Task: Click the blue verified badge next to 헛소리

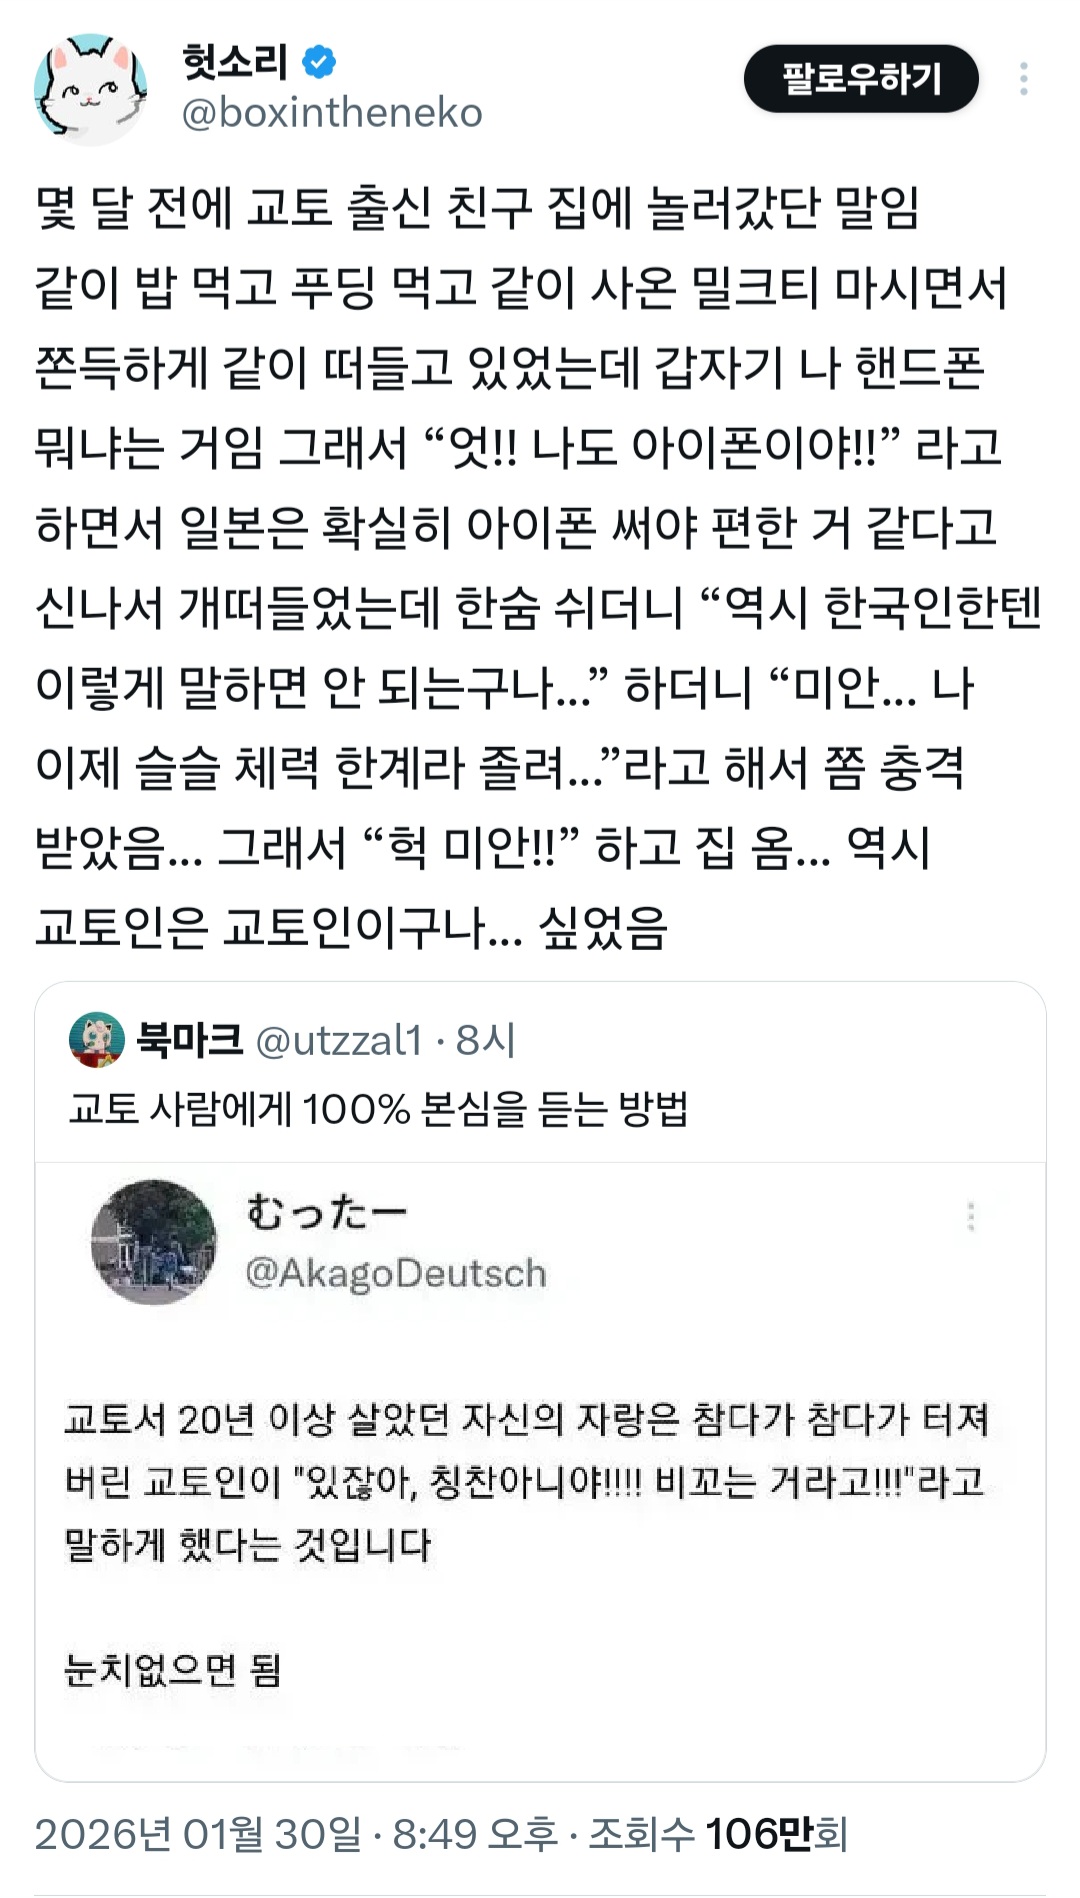Action: point(318,62)
